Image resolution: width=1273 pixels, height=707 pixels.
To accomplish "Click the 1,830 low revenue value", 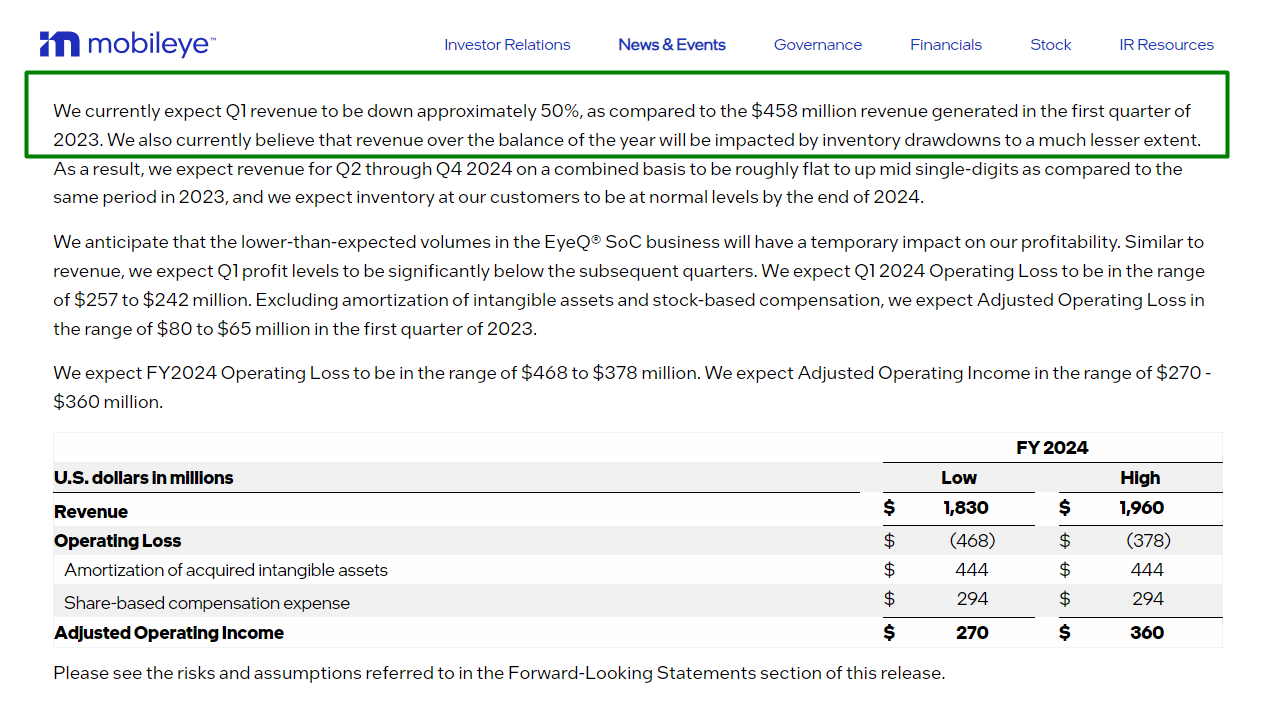I will 965,508.
